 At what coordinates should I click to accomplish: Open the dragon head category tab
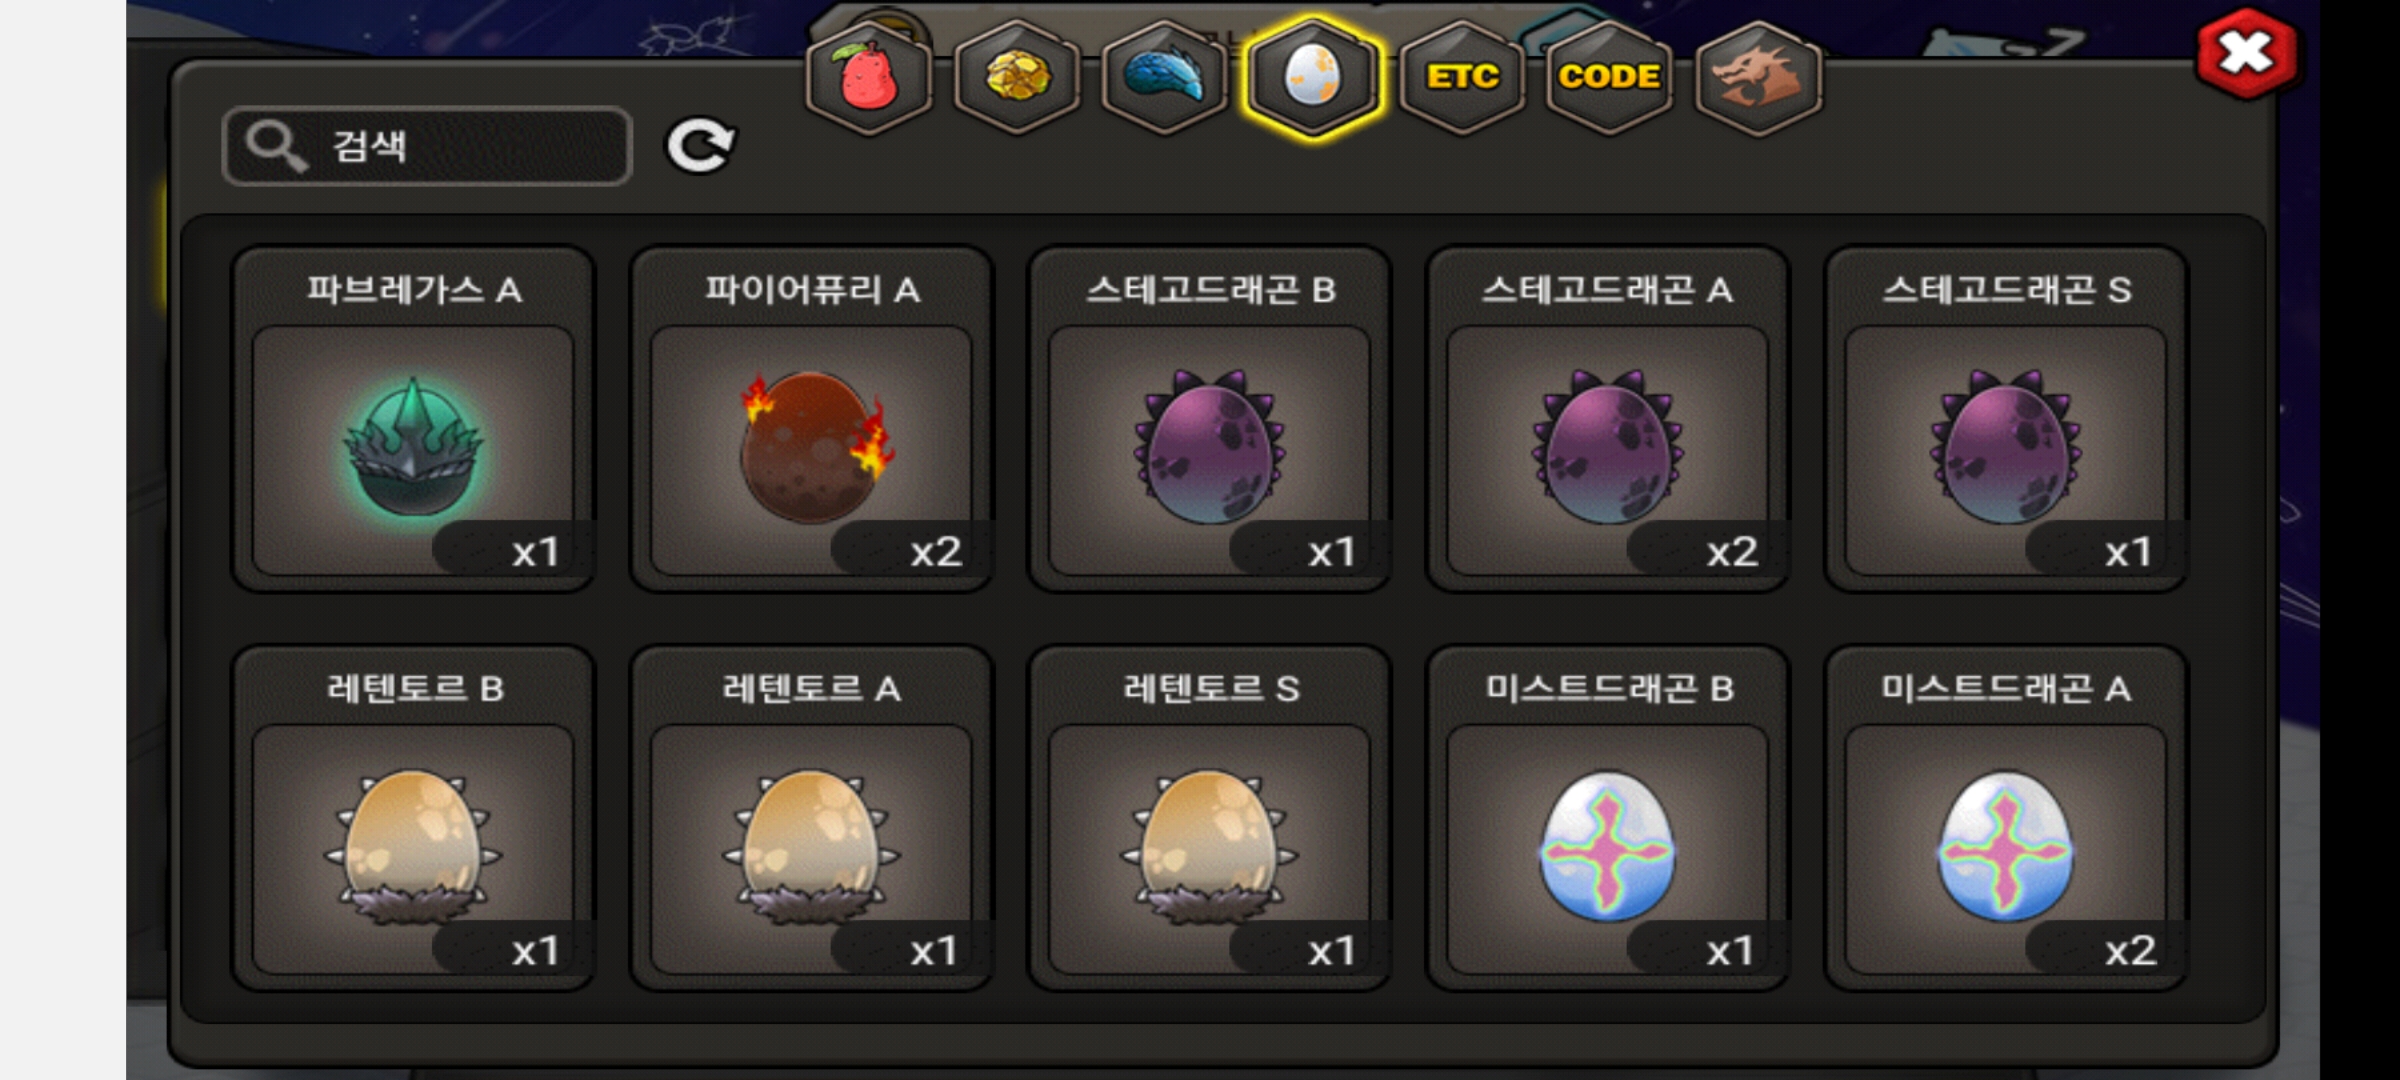click(1759, 78)
